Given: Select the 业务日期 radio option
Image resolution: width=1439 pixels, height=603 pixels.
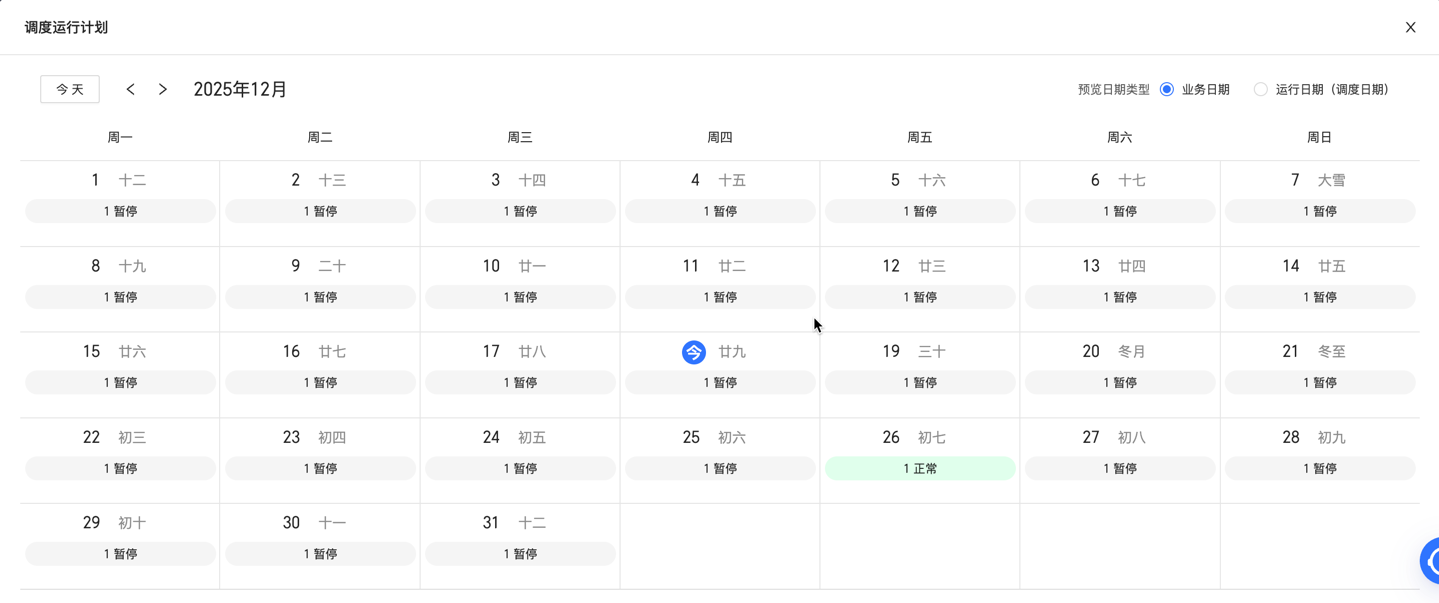Looking at the screenshot, I should tap(1167, 89).
